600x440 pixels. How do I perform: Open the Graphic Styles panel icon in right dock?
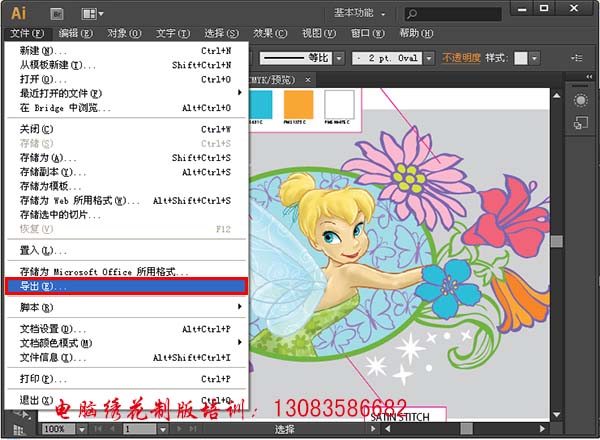[580, 123]
